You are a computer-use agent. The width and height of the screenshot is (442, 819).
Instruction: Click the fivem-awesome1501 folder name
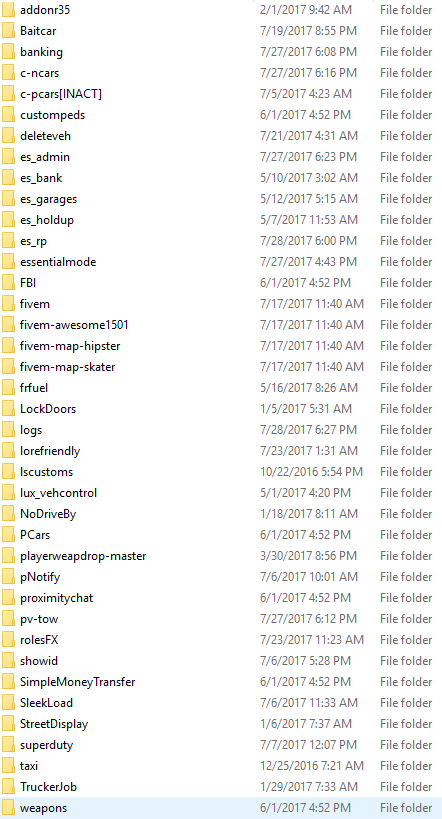tap(74, 325)
